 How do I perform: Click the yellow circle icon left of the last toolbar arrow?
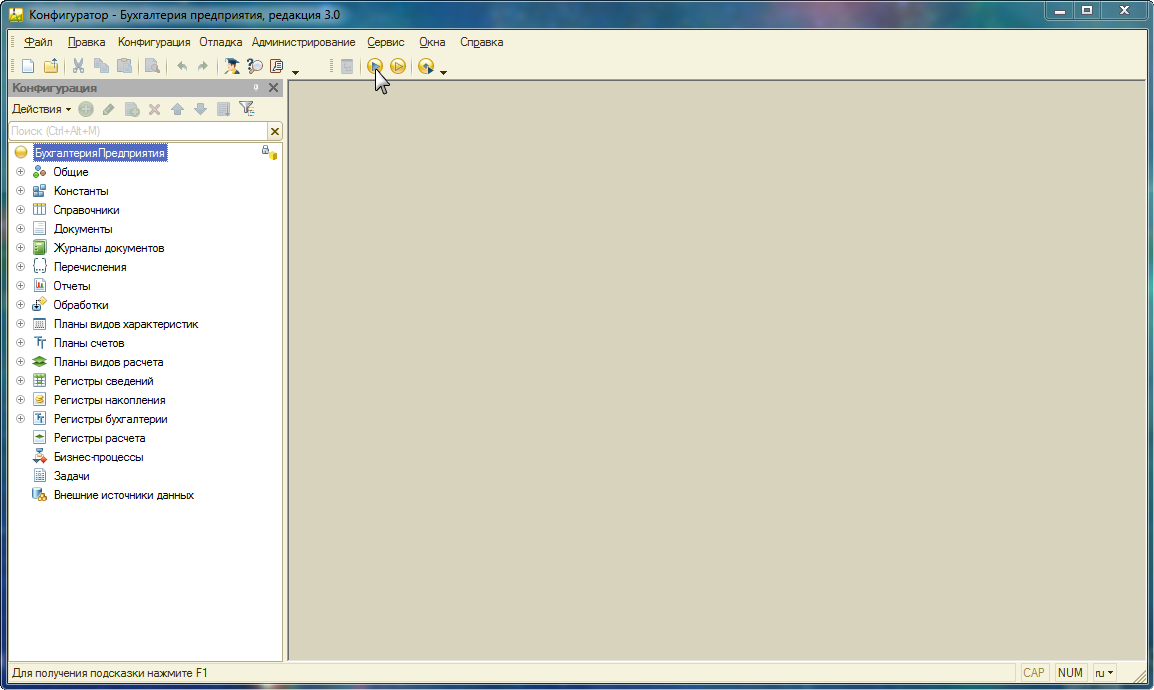click(425, 66)
